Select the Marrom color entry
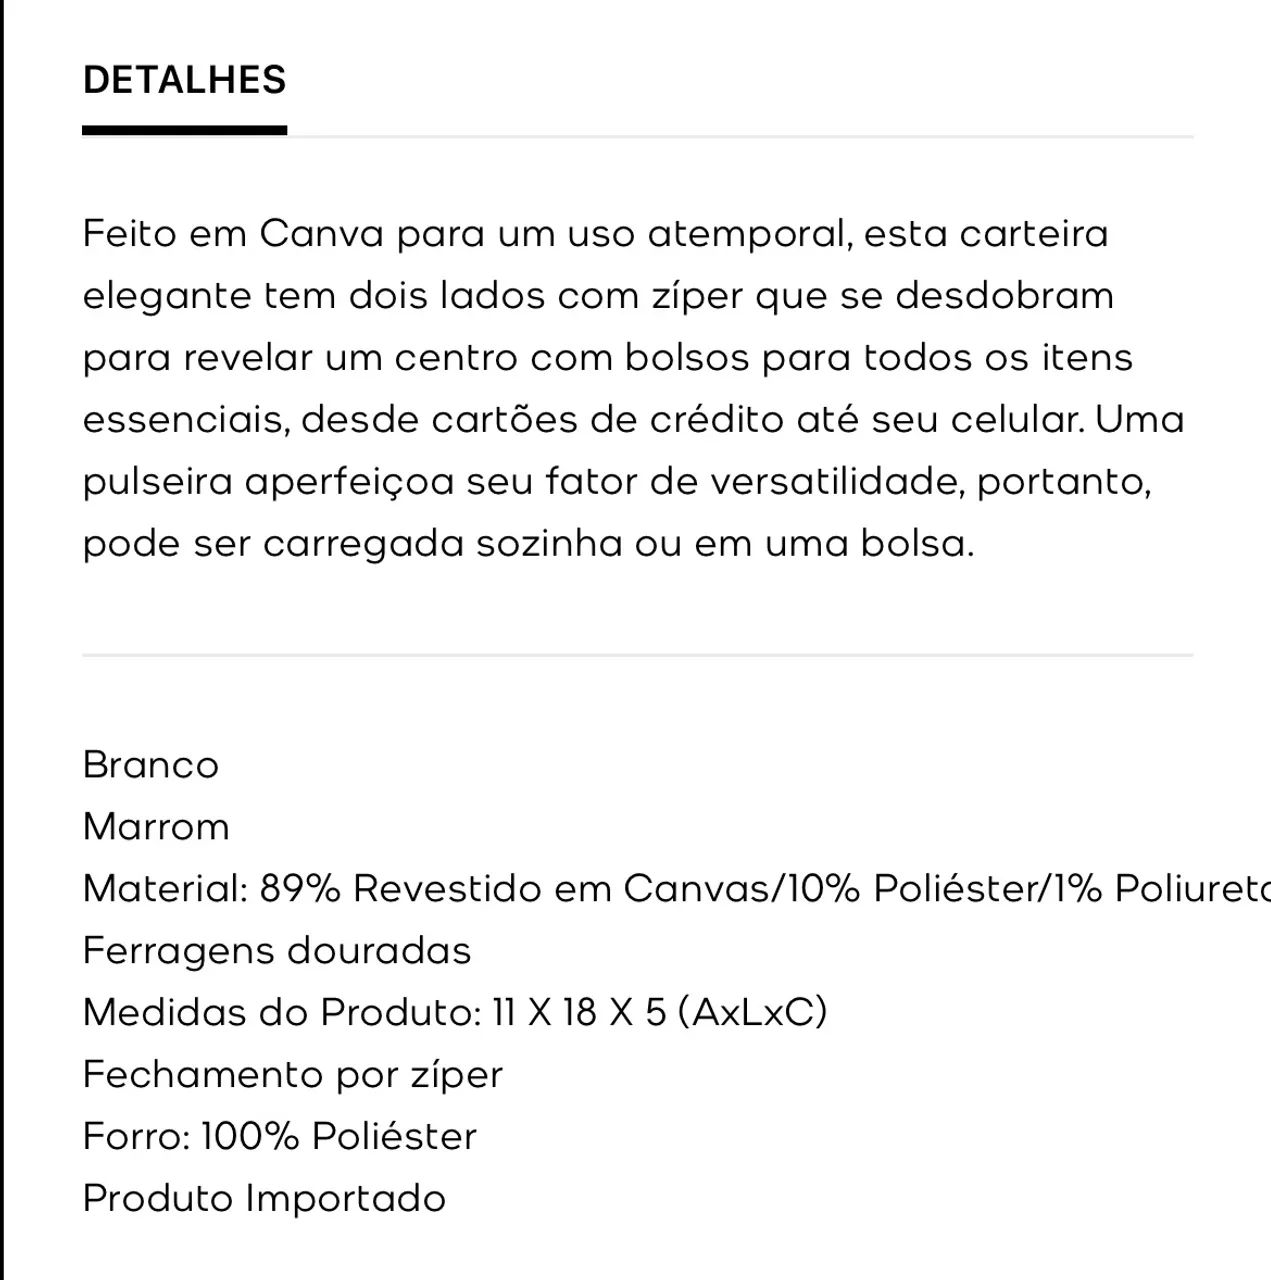The height and width of the screenshot is (1280, 1271). coord(156,827)
